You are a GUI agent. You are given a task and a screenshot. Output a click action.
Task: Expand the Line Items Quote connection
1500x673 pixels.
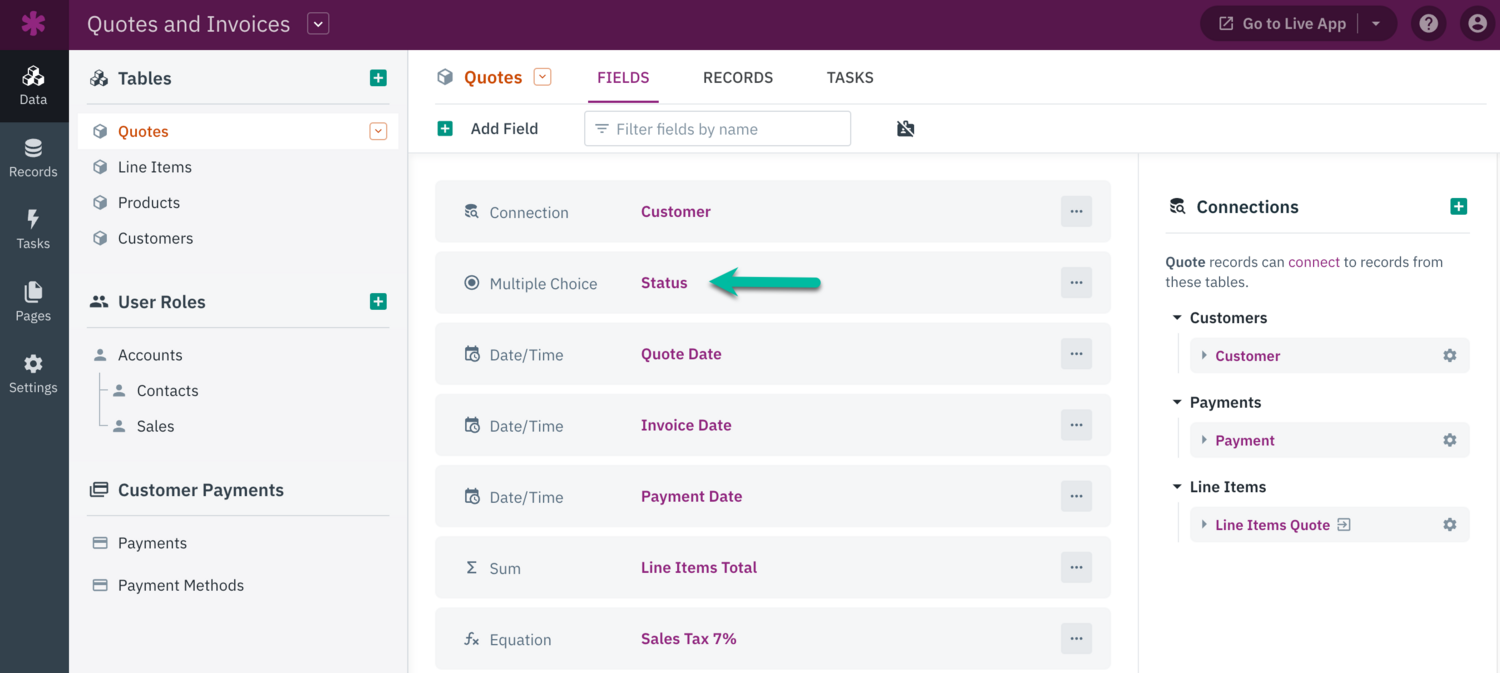coord(1204,525)
